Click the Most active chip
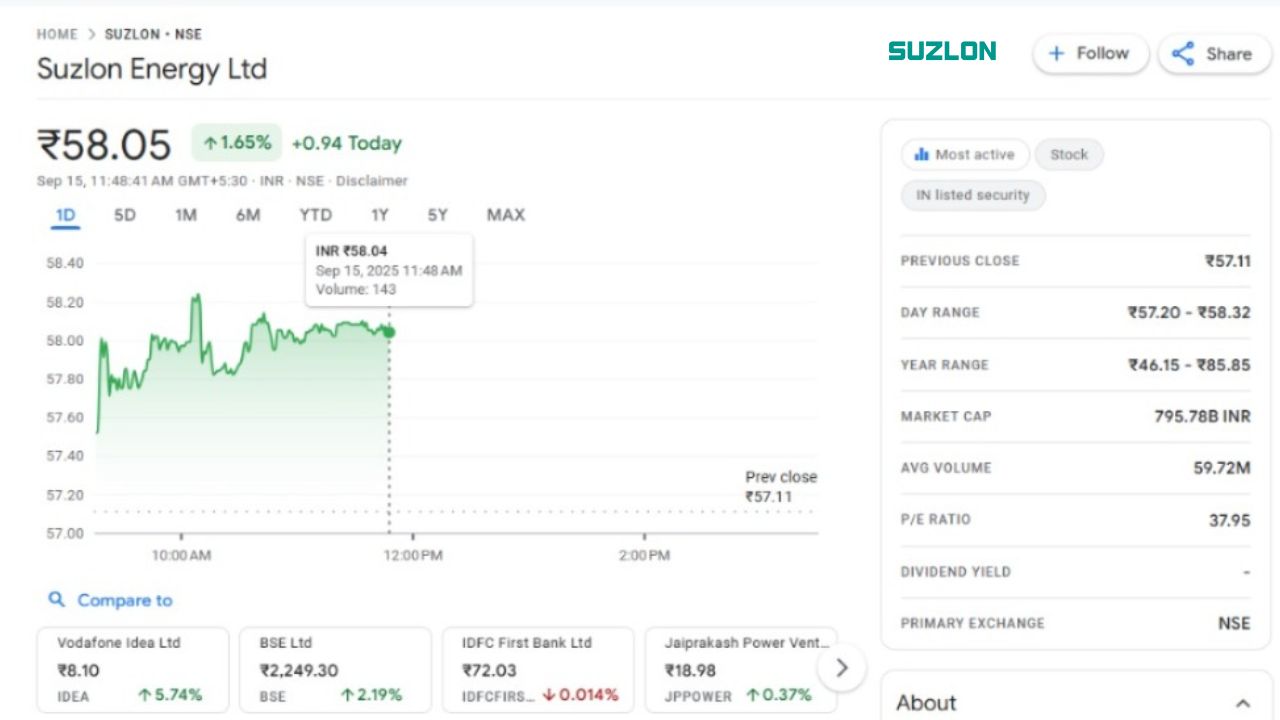1280x720 pixels. pos(965,155)
